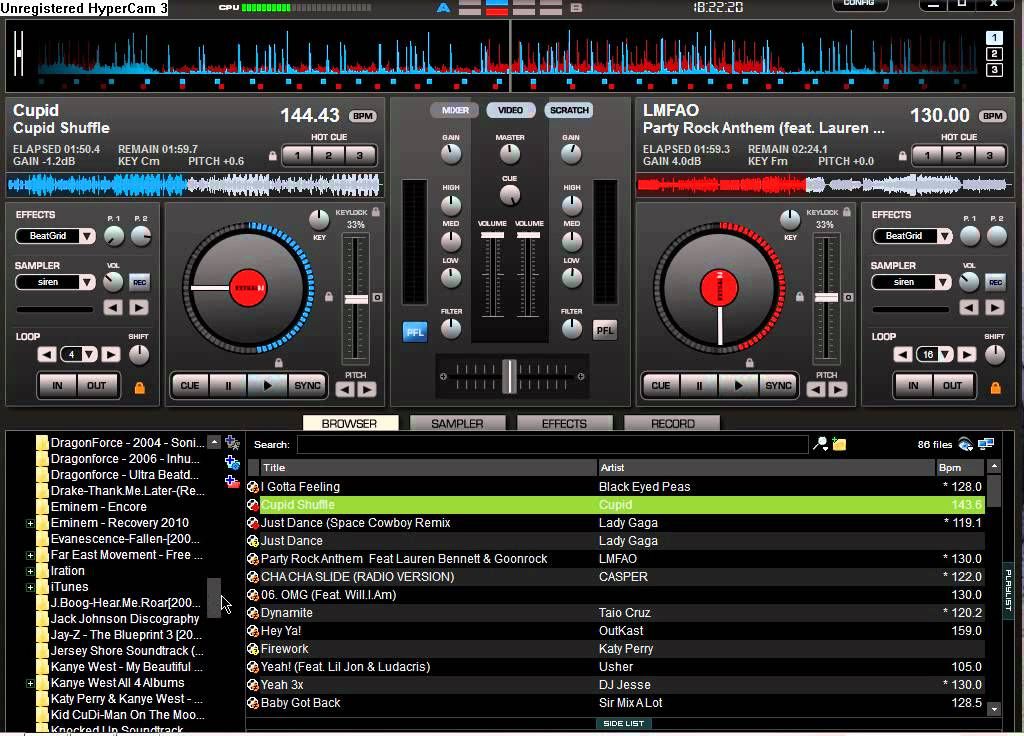Viewport: 1024px width, 736px height.
Task: Click the crossfader slider handle
Action: (x=510, y=376)
